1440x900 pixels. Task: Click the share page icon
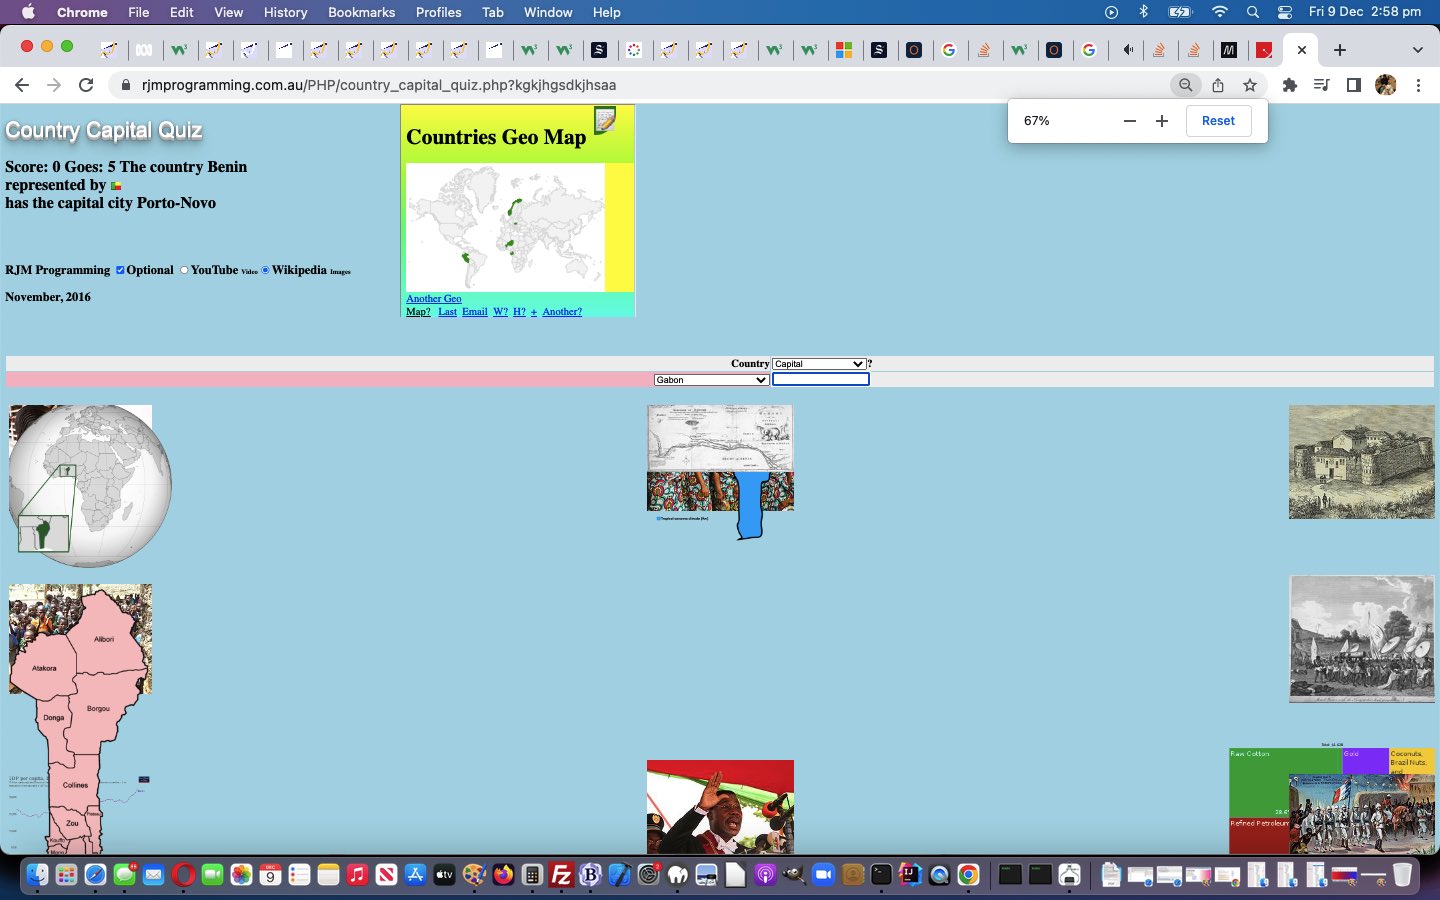(1218, 85)
